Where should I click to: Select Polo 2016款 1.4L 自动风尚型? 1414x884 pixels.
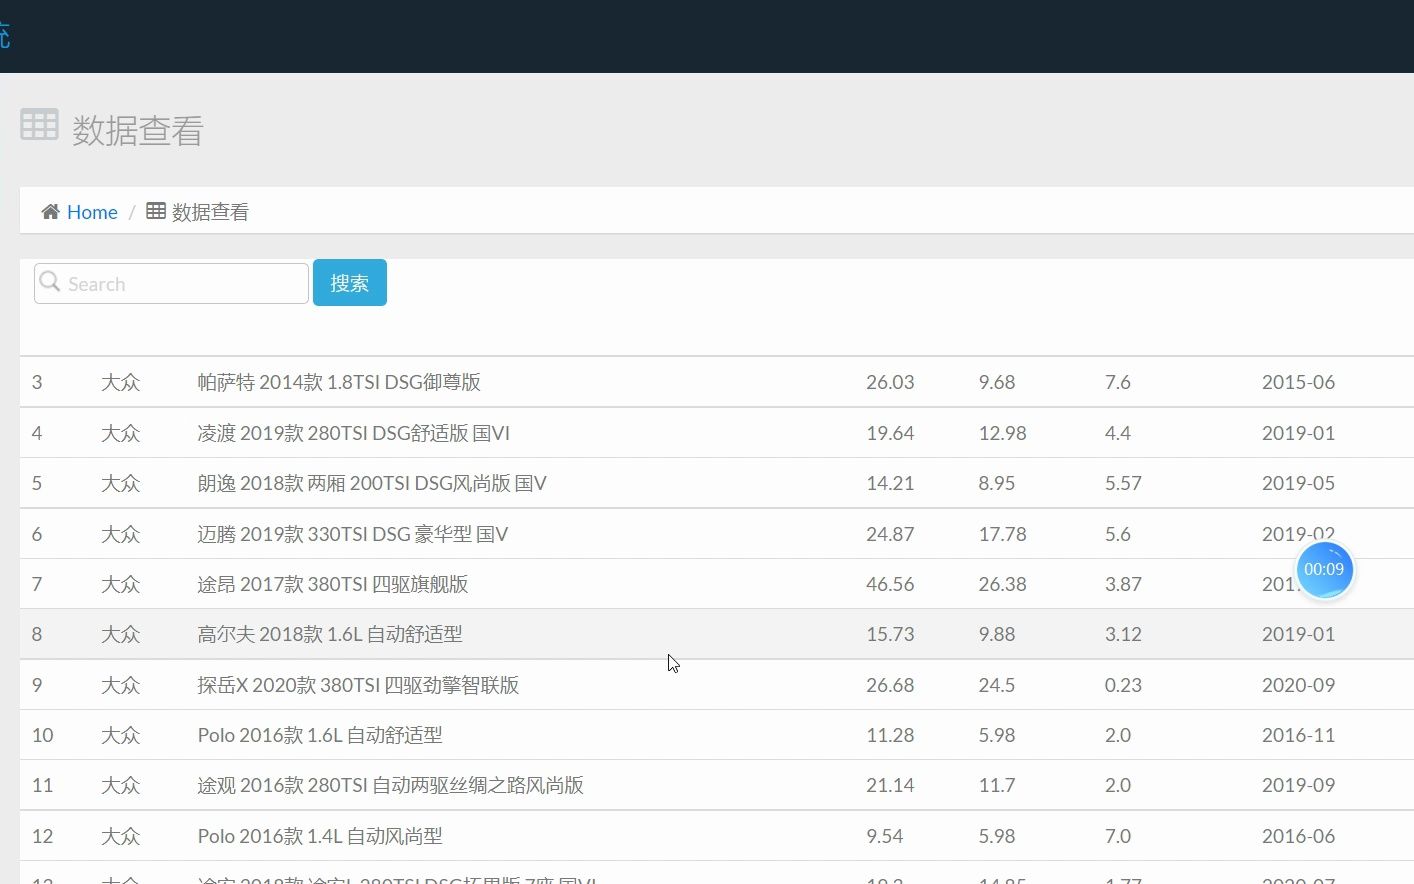pyautogui.click(x=320, y=836)
